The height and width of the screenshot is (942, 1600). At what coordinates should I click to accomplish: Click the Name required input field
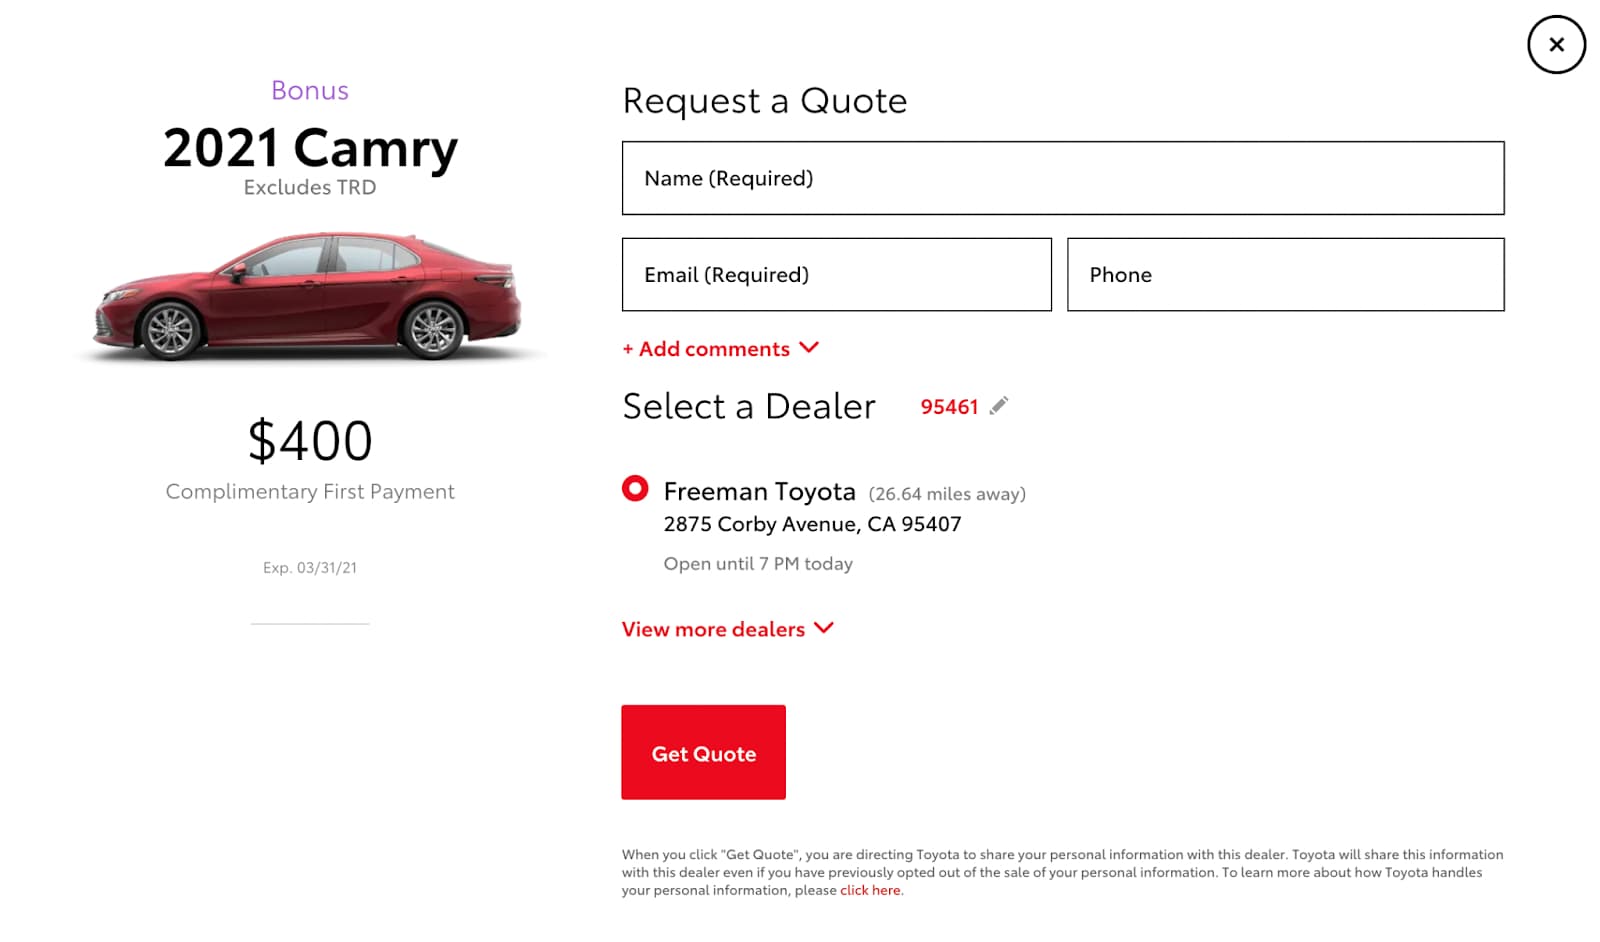coord(1062,177)
